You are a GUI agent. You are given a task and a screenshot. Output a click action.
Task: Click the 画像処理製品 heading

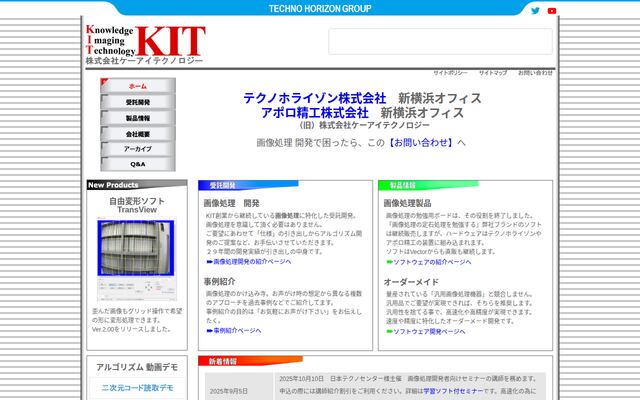407,203
